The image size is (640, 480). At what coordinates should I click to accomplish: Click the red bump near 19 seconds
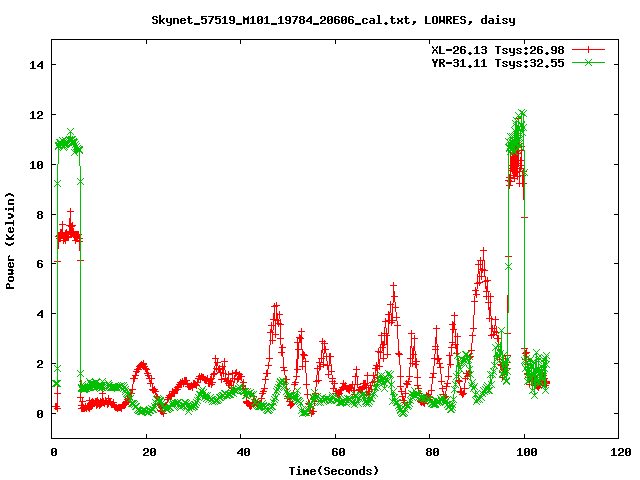coord(142,364)
